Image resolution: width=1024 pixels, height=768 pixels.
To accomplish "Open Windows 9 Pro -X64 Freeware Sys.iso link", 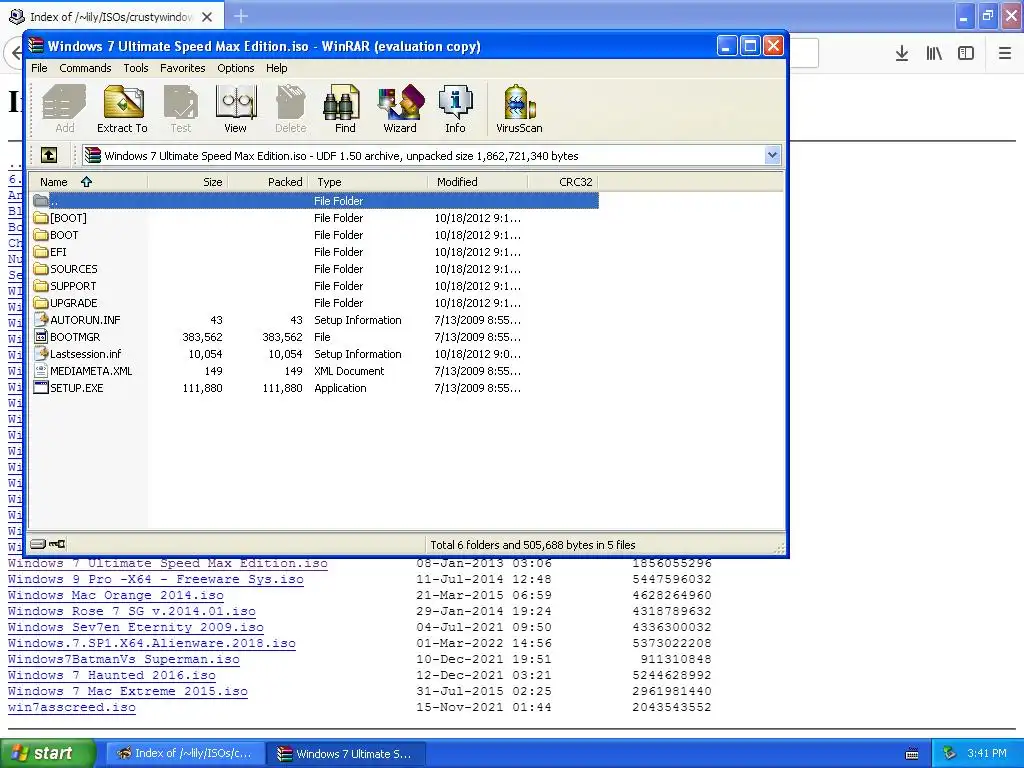I will (155, 579).
